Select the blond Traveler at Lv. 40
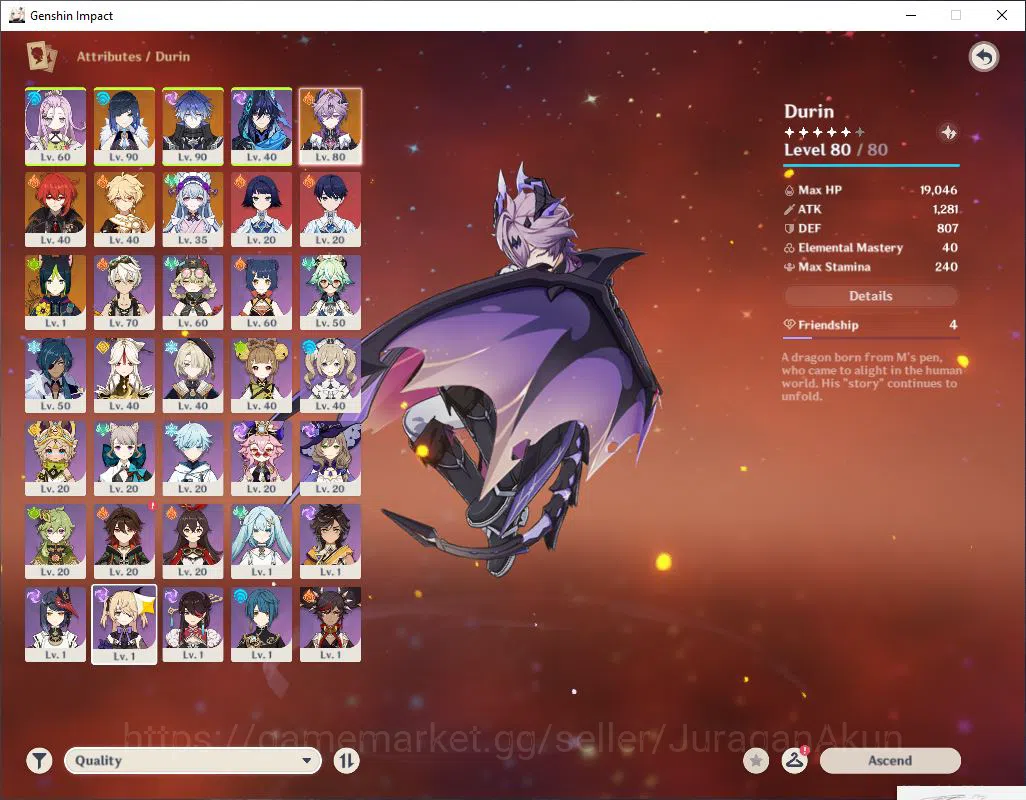This screenshot has width=1026, height=800. click(124, 209)
